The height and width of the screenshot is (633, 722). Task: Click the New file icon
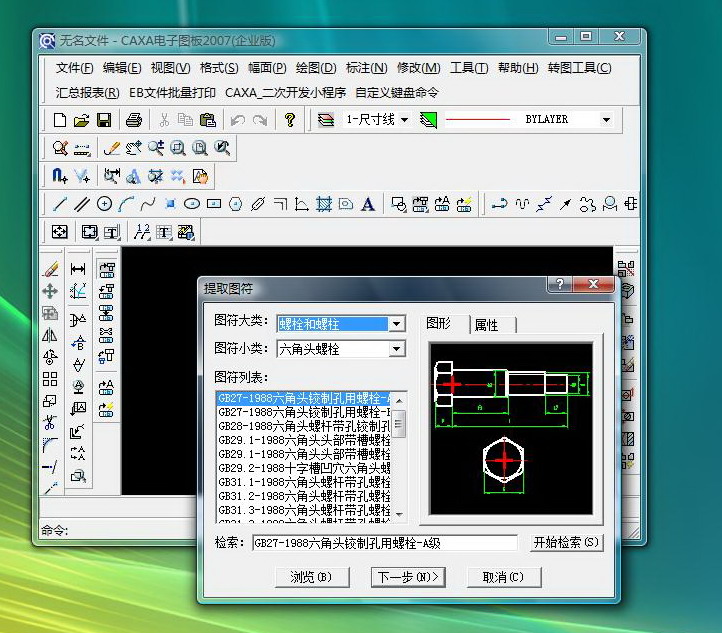60,120
